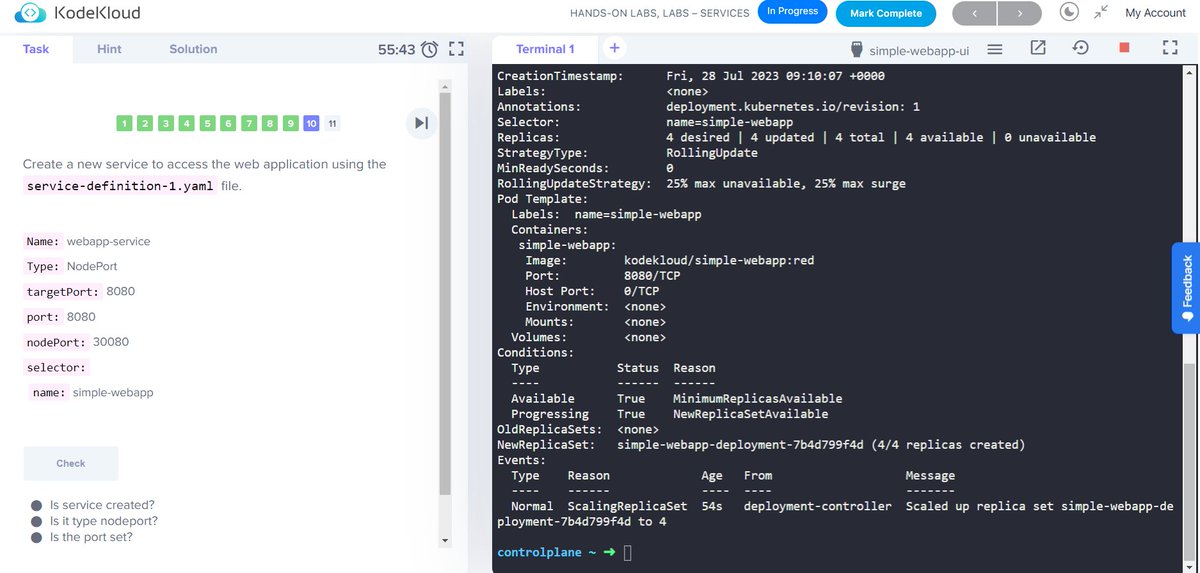The height and width of the screenshot is (573, 1200).
Task: Skip to next question icon
Action: coord(421,123)
